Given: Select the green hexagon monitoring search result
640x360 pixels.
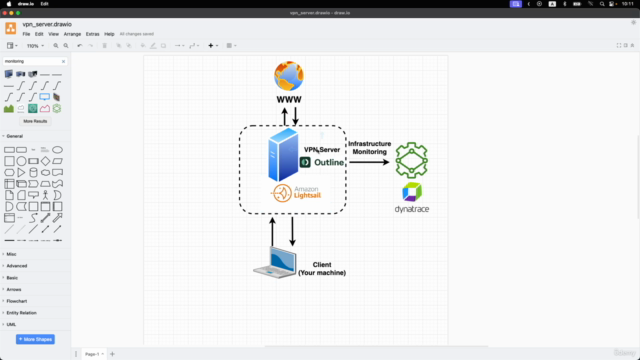Looking at the screenshot, I should pos(57,109).
